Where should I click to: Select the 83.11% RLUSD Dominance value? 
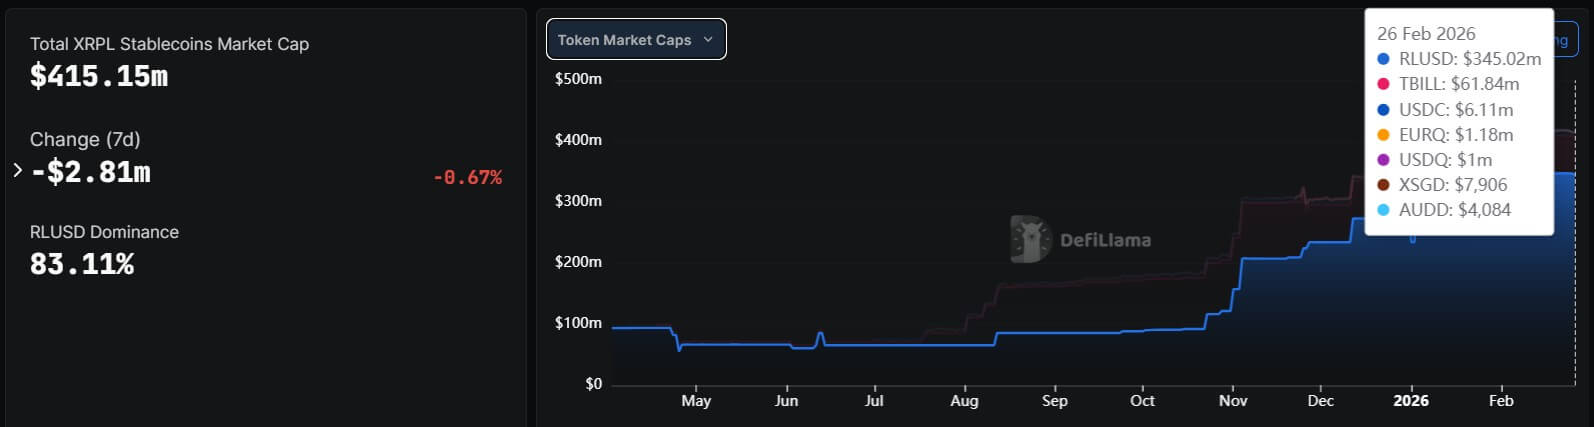click(82, 264)
